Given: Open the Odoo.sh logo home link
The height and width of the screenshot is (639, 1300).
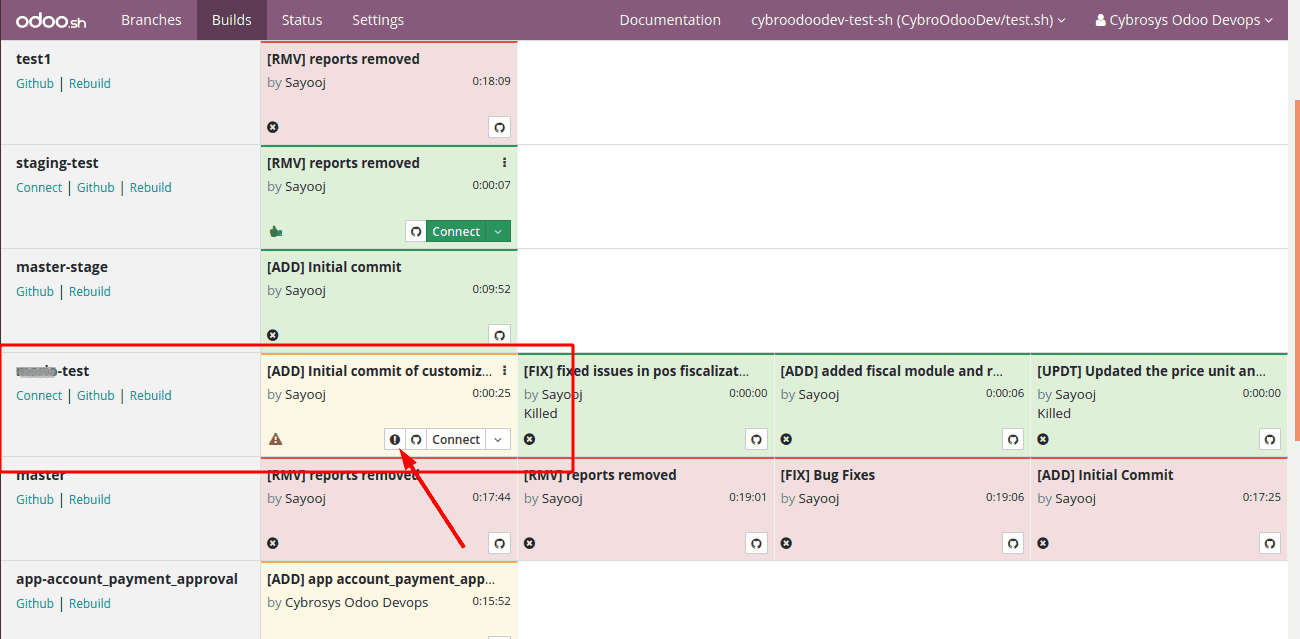Looking at the screenshot, I should pyautogui.click(x=51, y=20).
